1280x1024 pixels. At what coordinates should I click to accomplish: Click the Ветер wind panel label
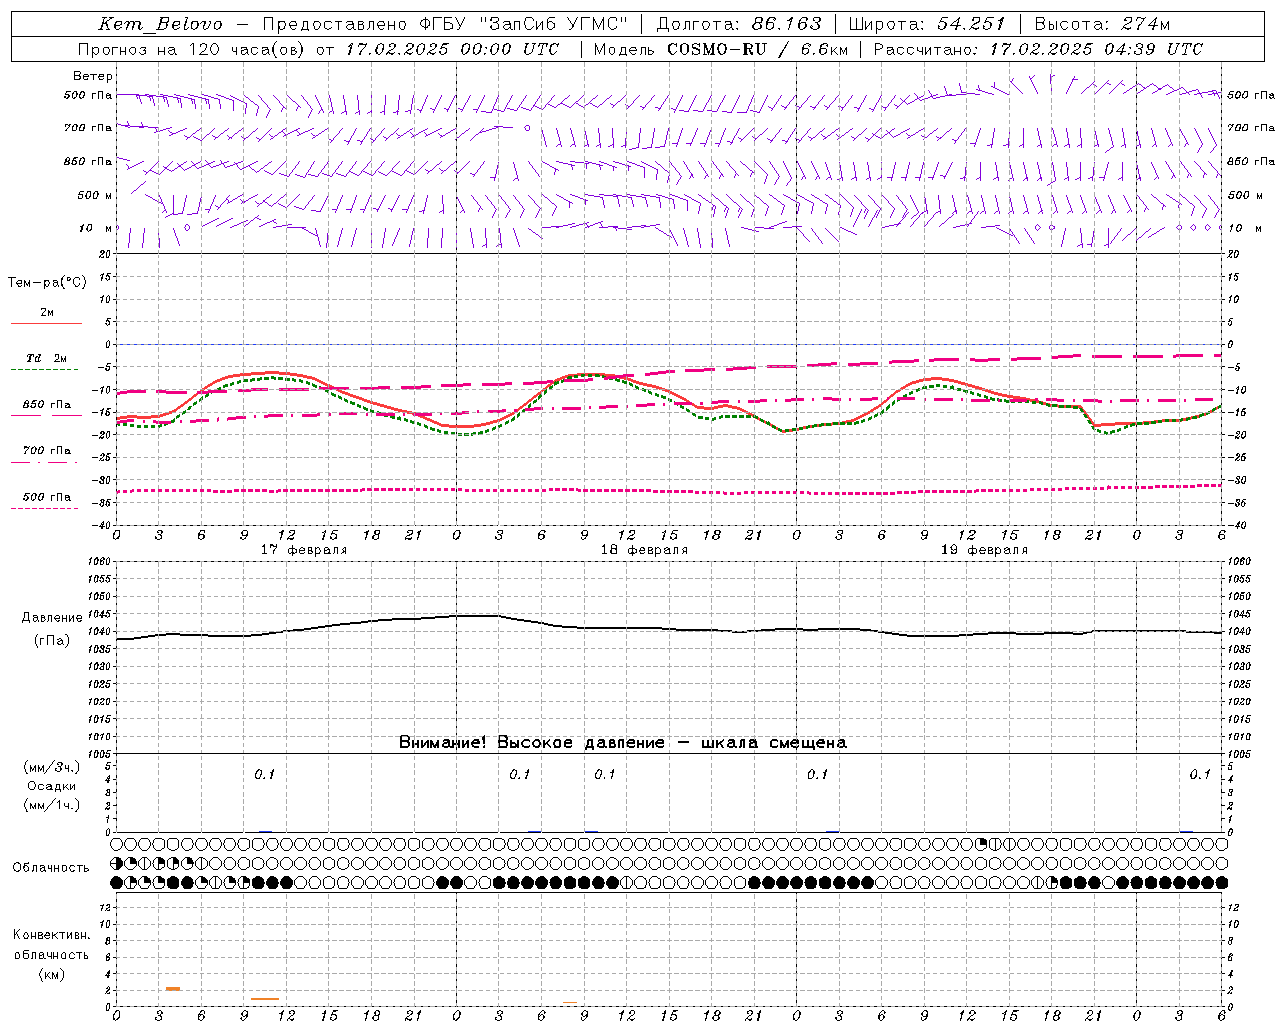(x=93, y=76)
